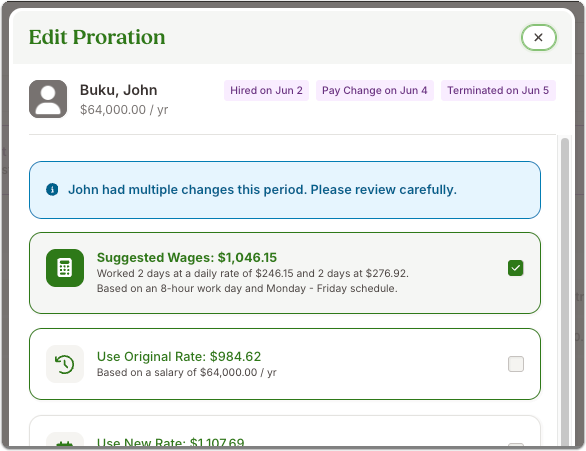586x451 pixels.
Task: Click the info icon in the blue banner
Action: (52, 189)
